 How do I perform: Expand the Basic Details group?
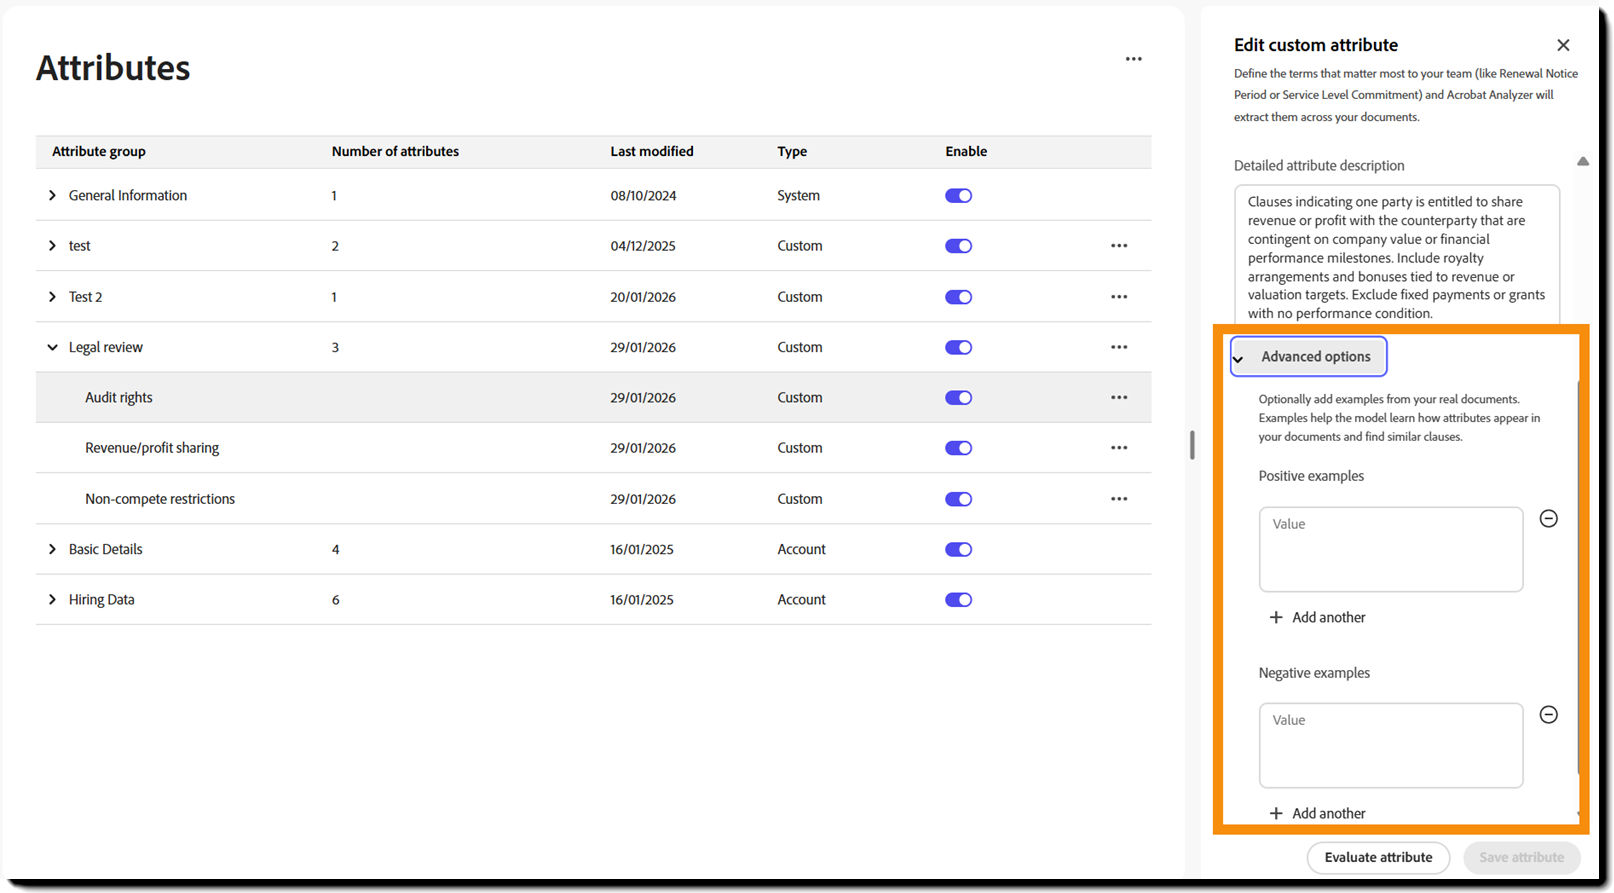coord(52,549)
